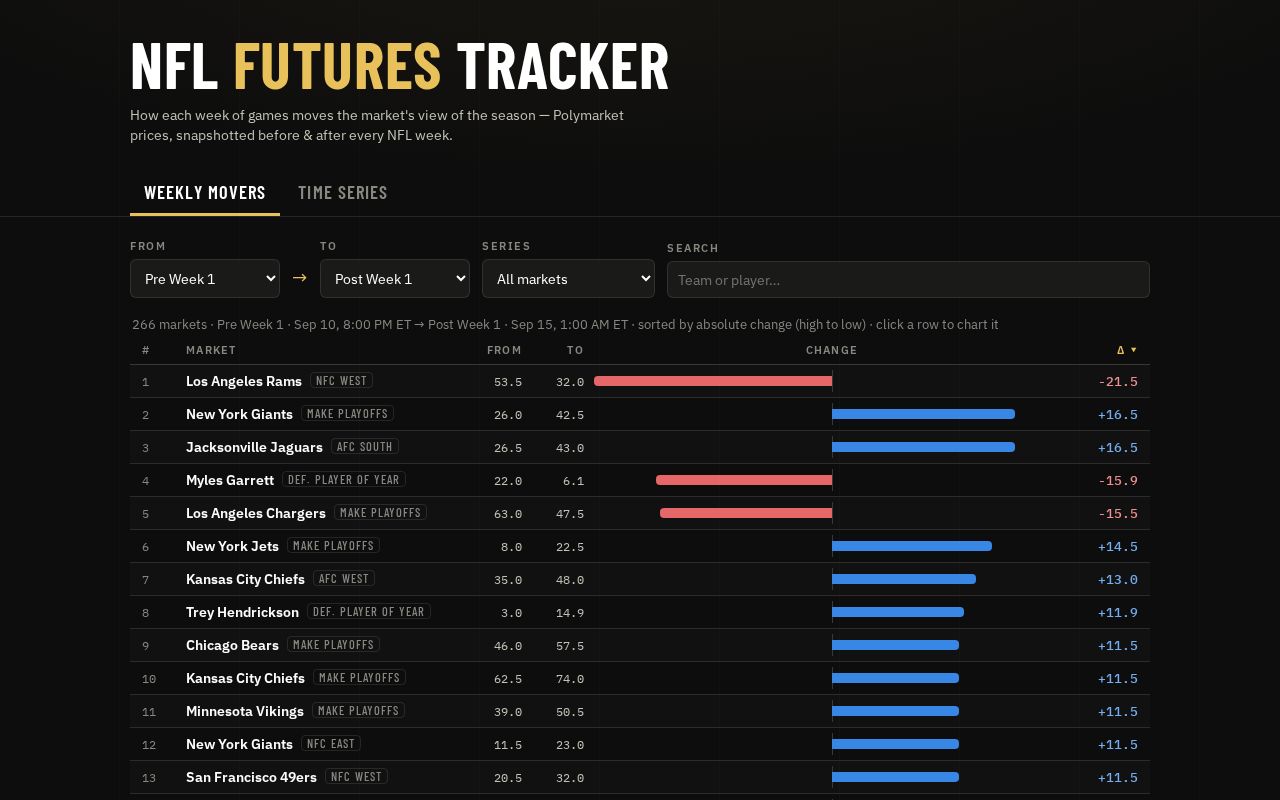Click the -15.9 change value

point(1118,480)
